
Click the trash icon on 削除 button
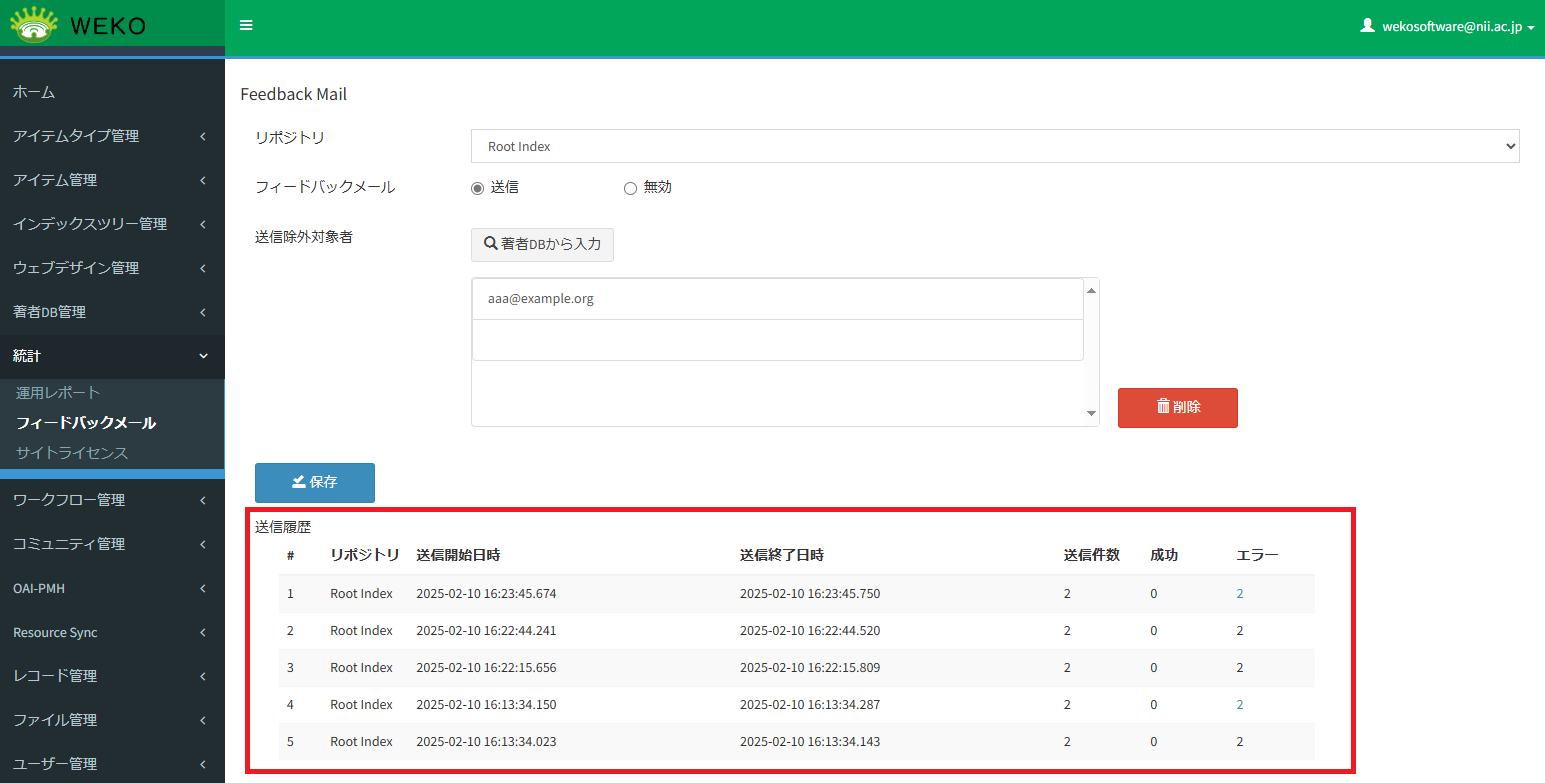coord(1163,406)
